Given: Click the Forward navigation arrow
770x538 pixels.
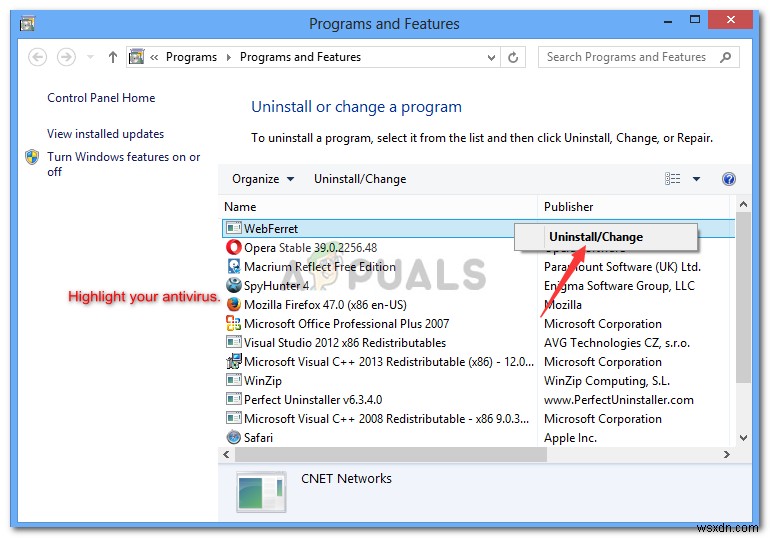Looking at the screenshot, I should [x=66, y=57].
